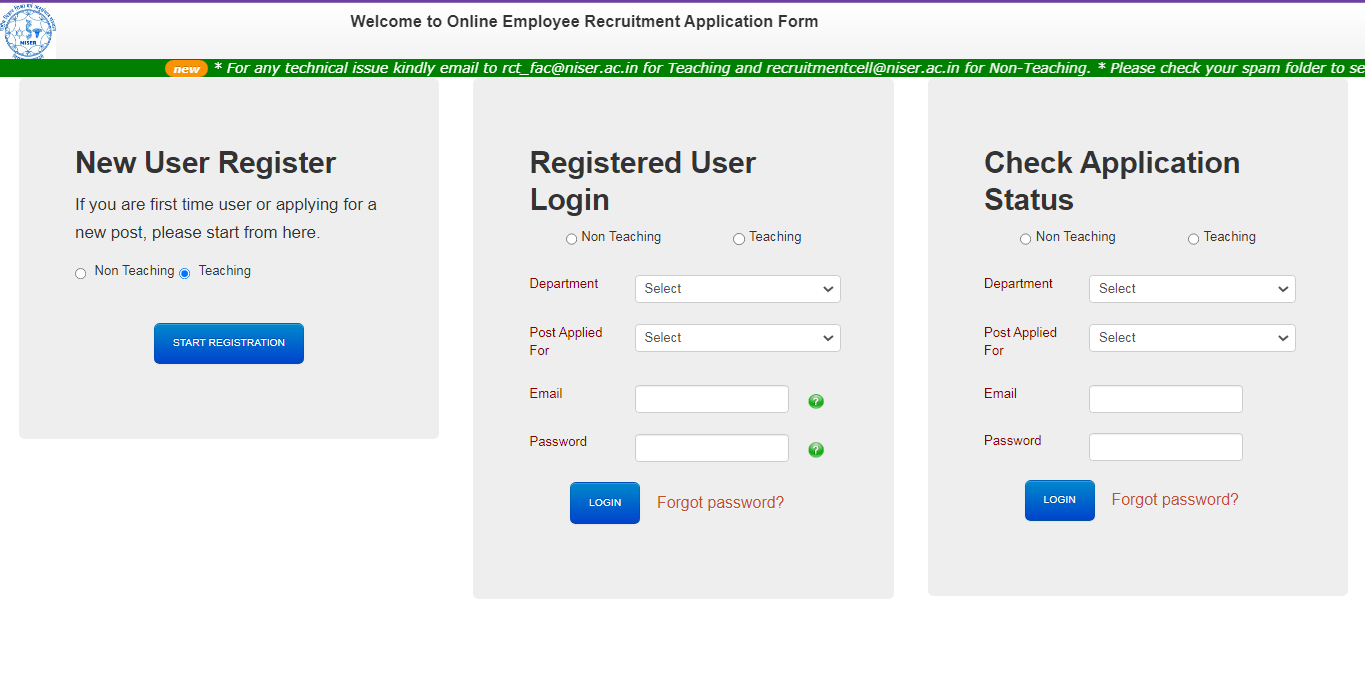Choose Teaching in Registered User Login
The height and width of the screenshot is (679, 1365).
pos(739,239)
